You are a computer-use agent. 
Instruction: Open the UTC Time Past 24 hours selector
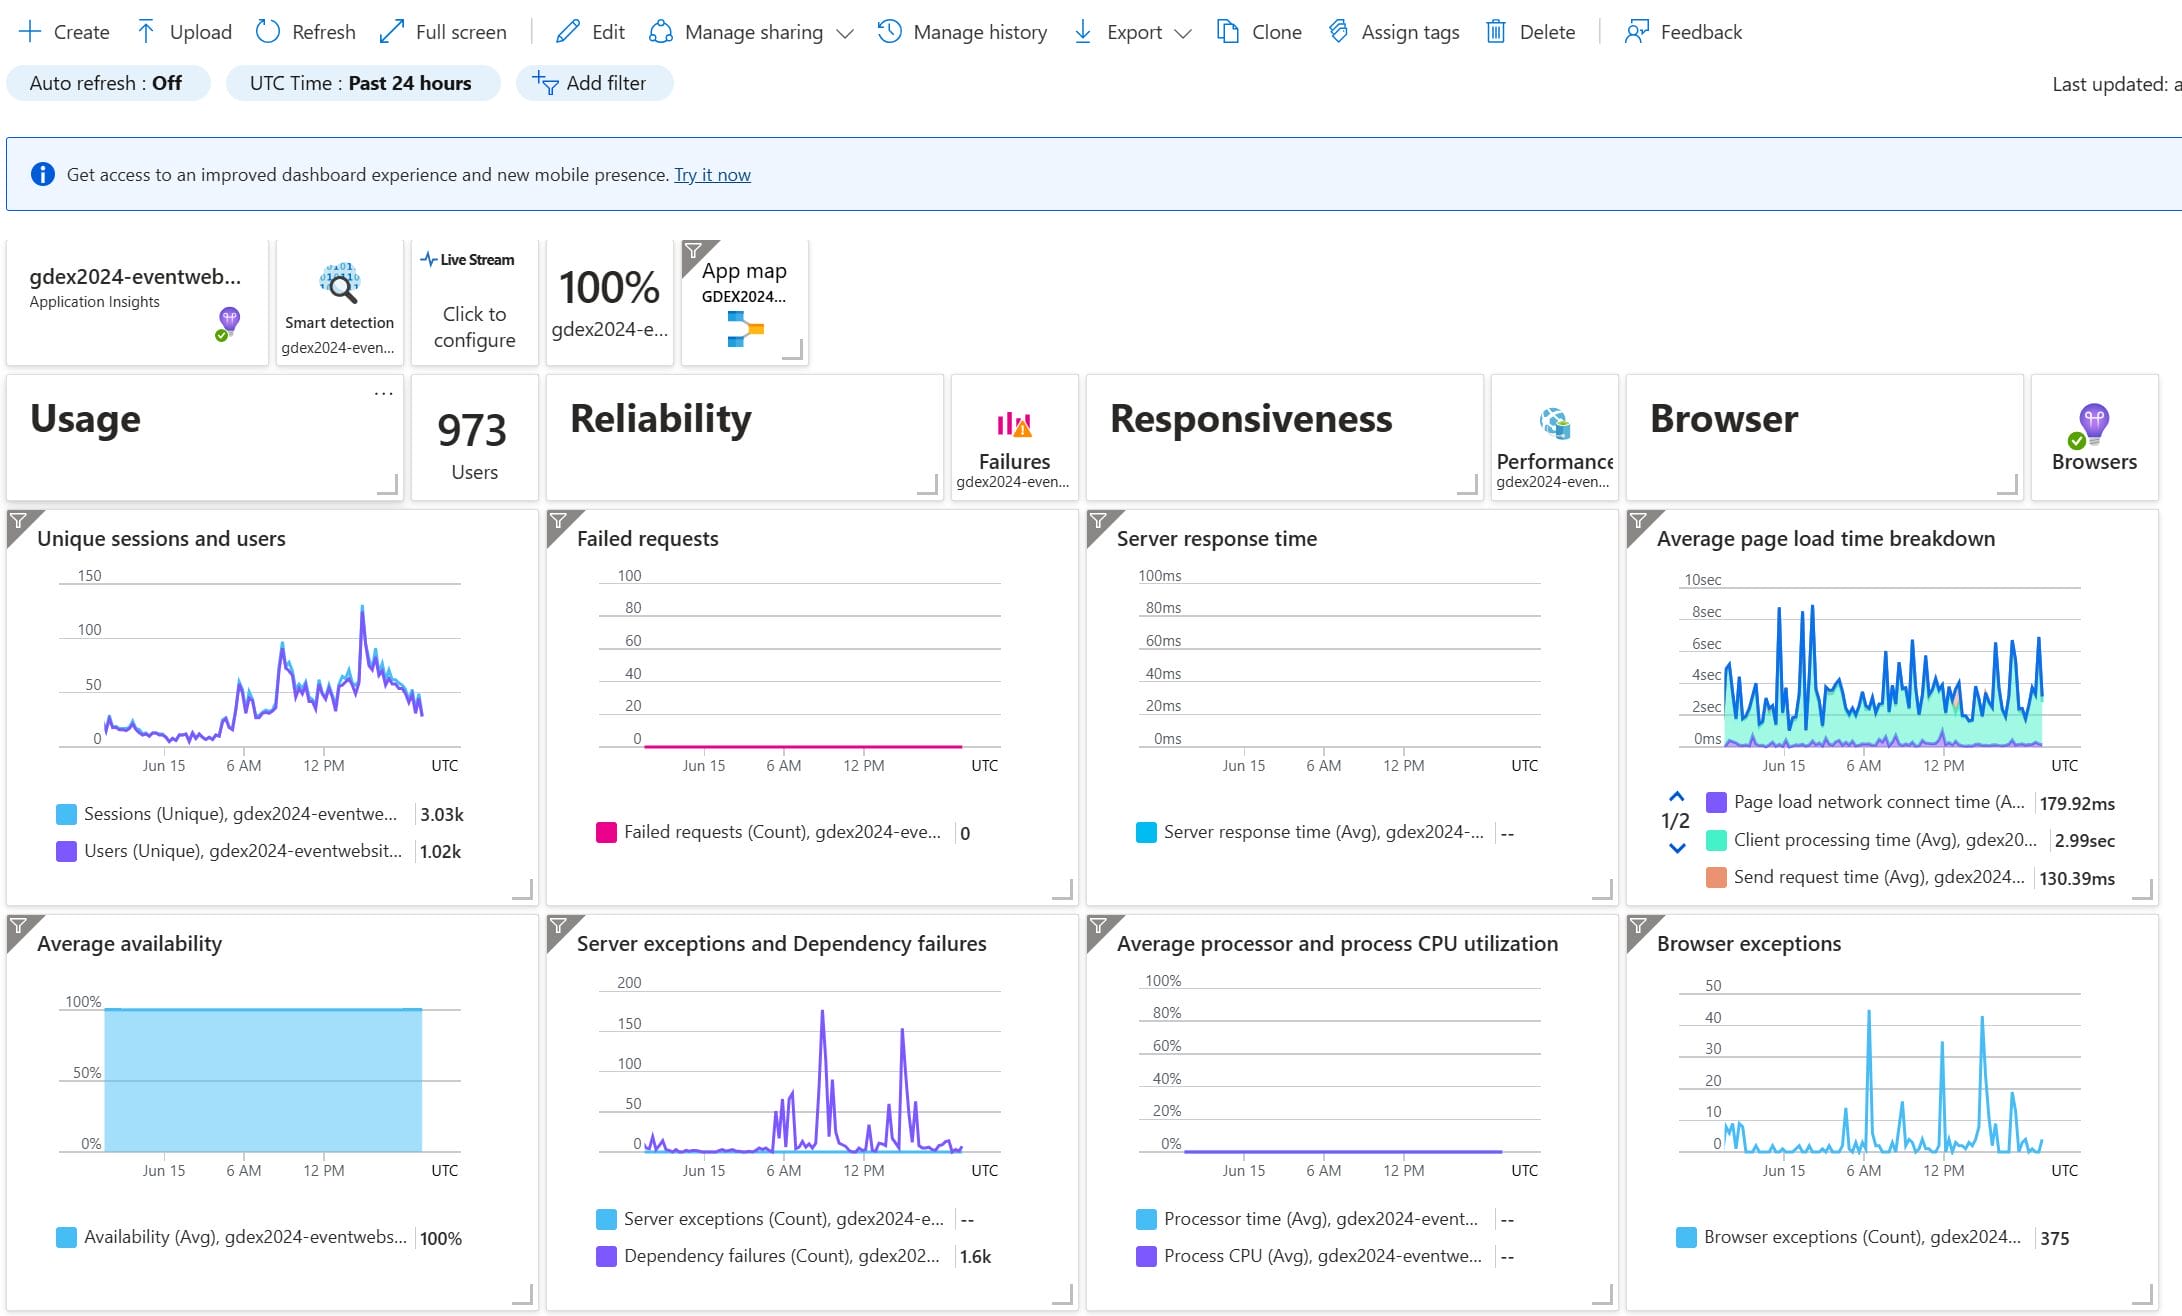[362, 83]
